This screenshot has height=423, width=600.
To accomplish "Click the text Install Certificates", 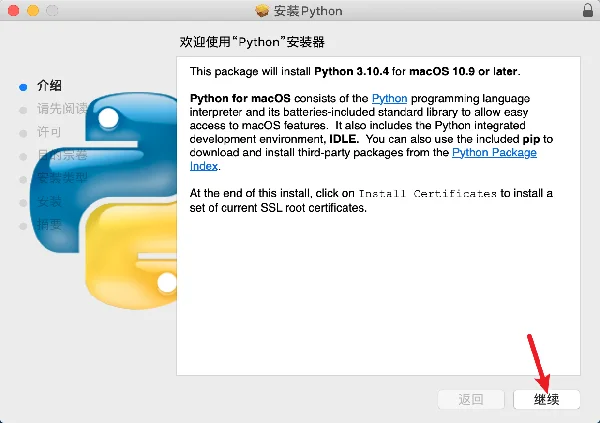I will (427, 194).
